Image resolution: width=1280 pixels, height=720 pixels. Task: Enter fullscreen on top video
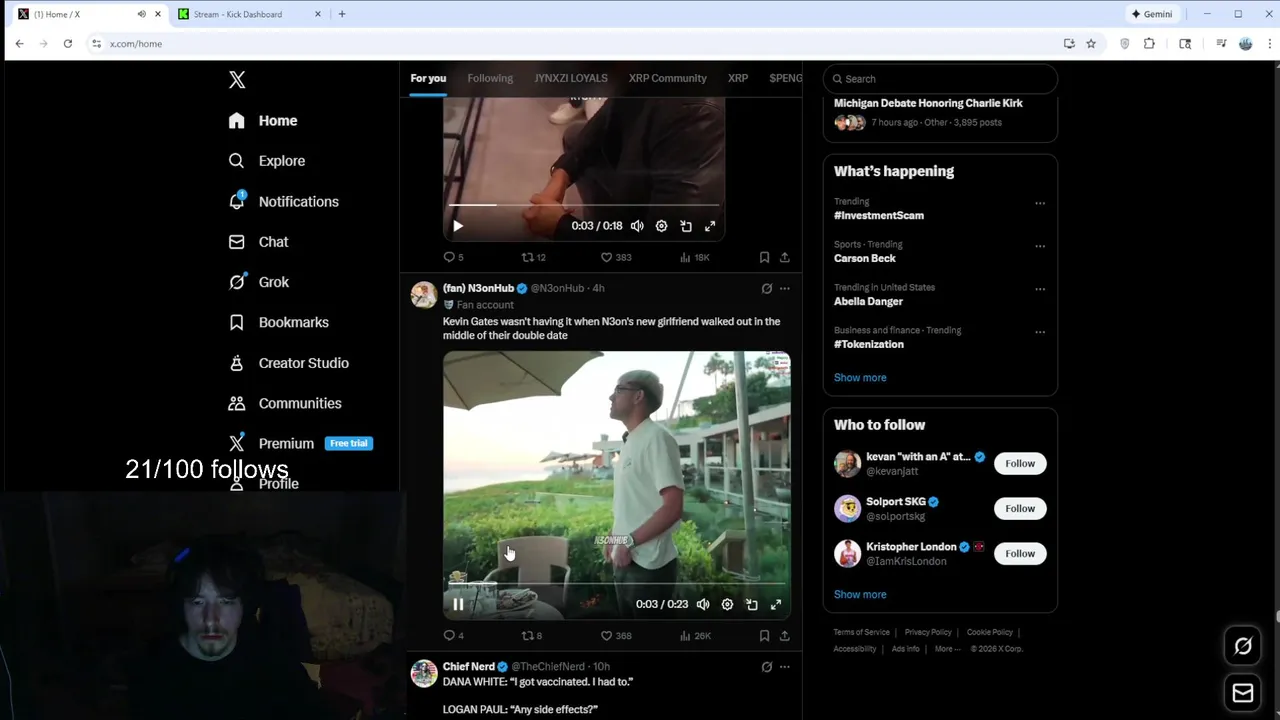coord(710,226)
